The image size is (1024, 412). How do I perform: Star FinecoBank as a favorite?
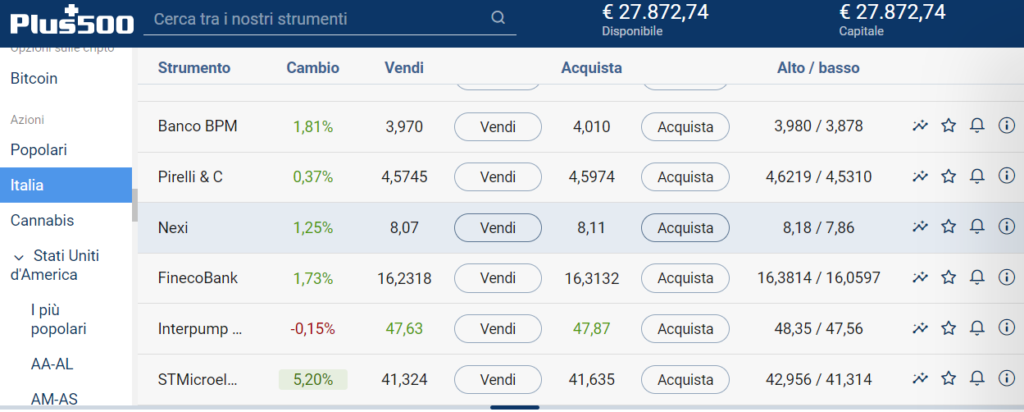point(948,277)
